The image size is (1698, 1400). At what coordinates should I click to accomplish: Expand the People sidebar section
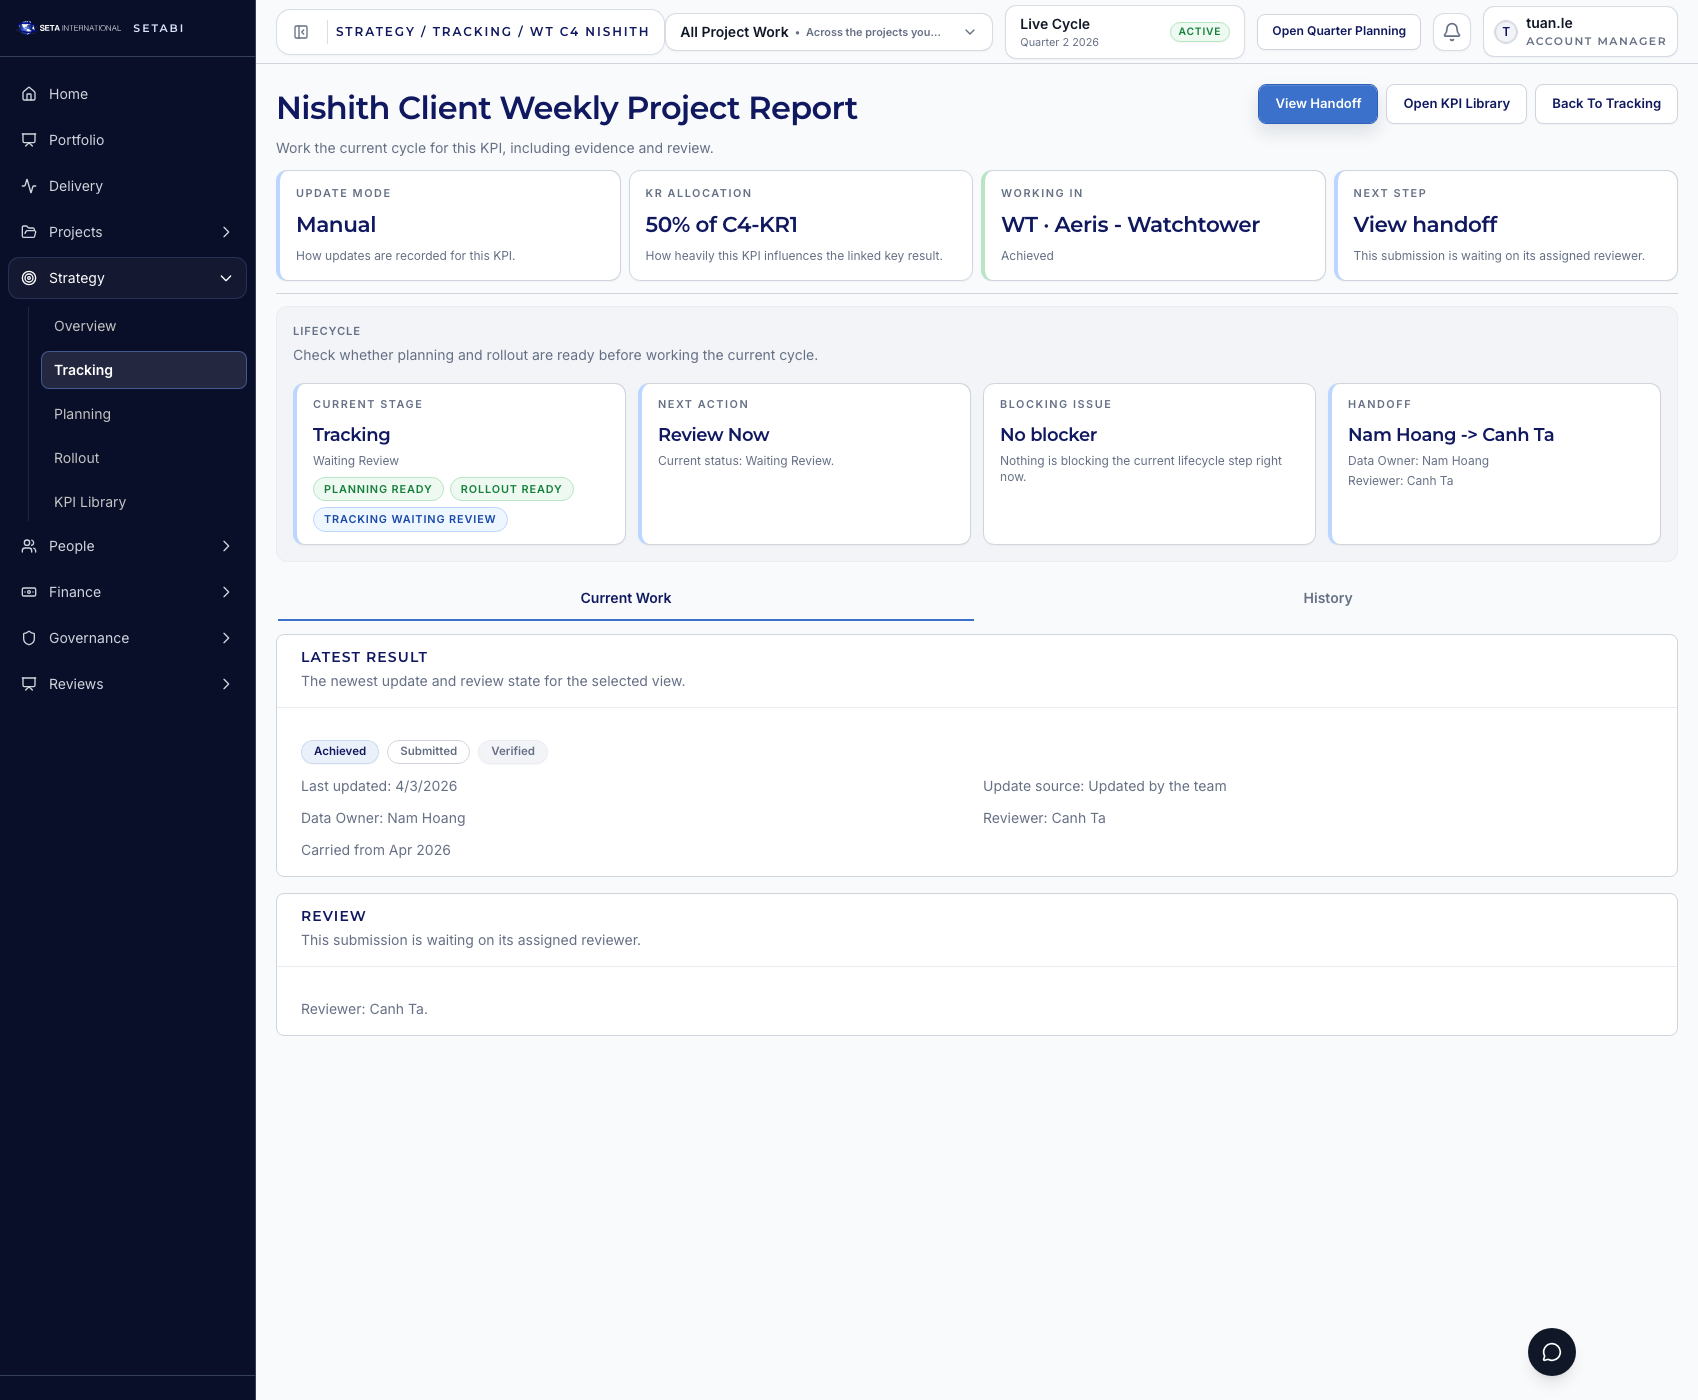(226, 546)
